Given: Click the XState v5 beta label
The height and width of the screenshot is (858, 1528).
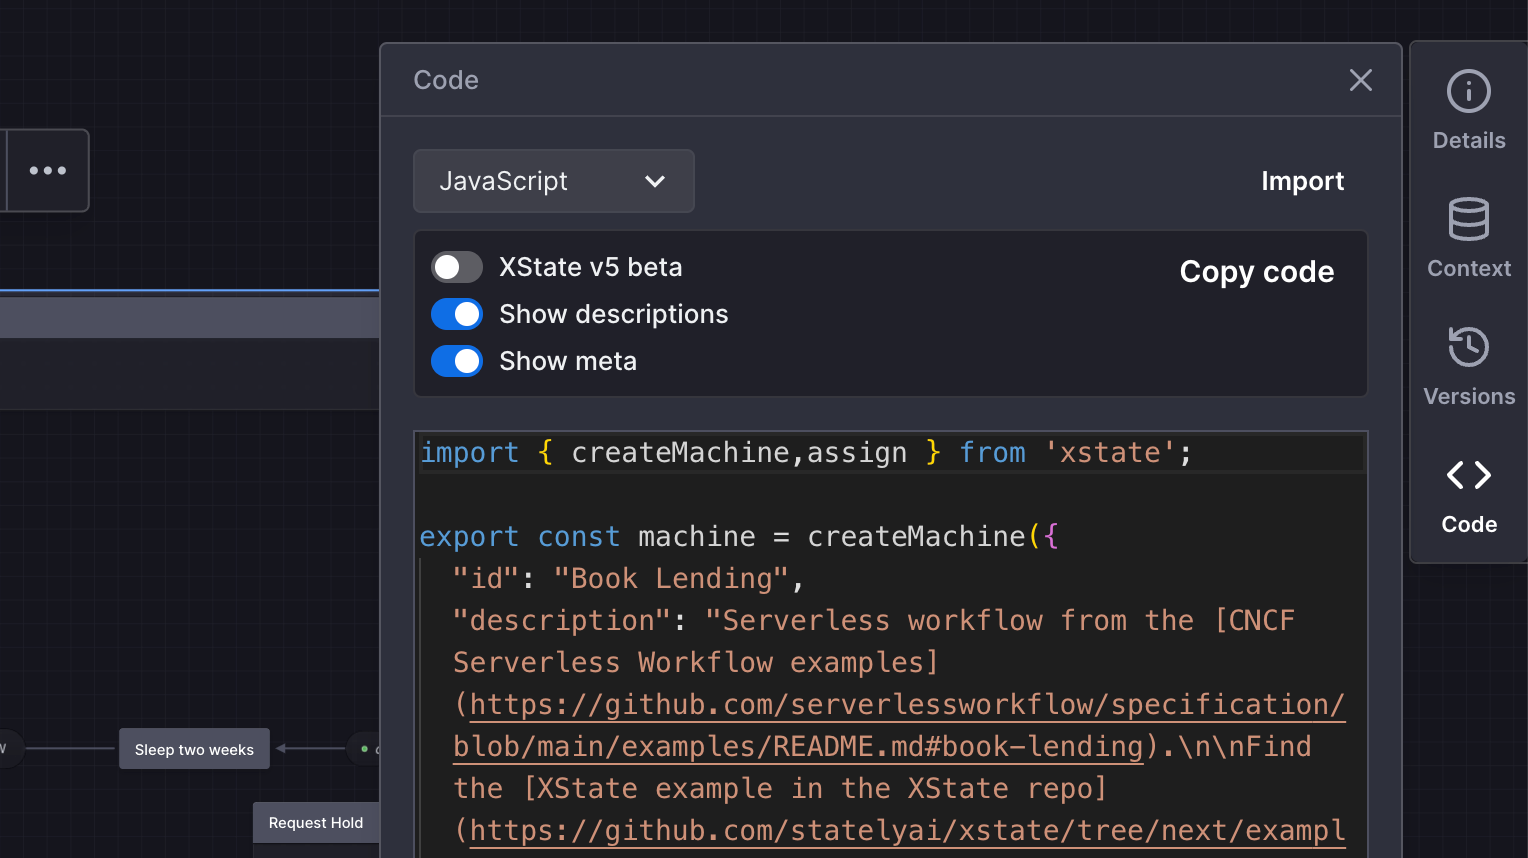Looking at the screenshot, I should pos(590,267).
